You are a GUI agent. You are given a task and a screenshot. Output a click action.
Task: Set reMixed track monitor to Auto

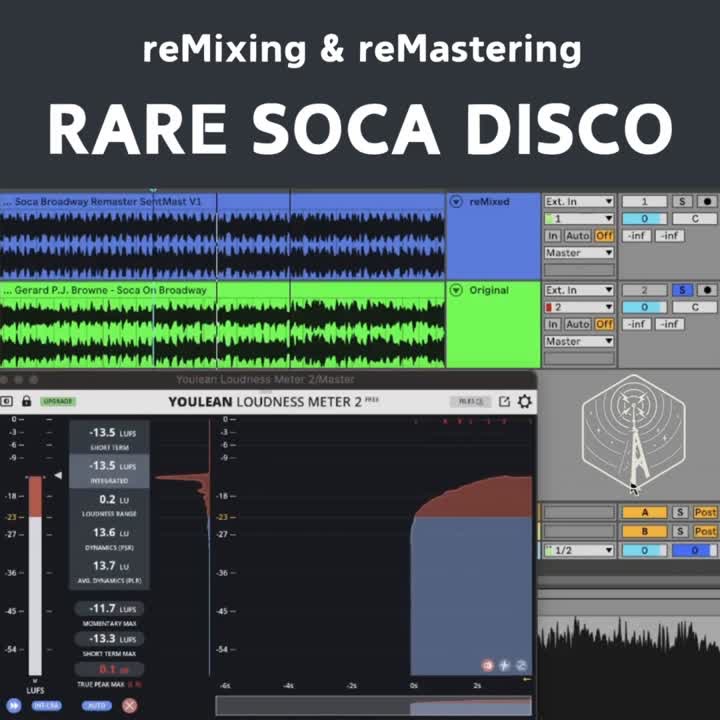578,236
